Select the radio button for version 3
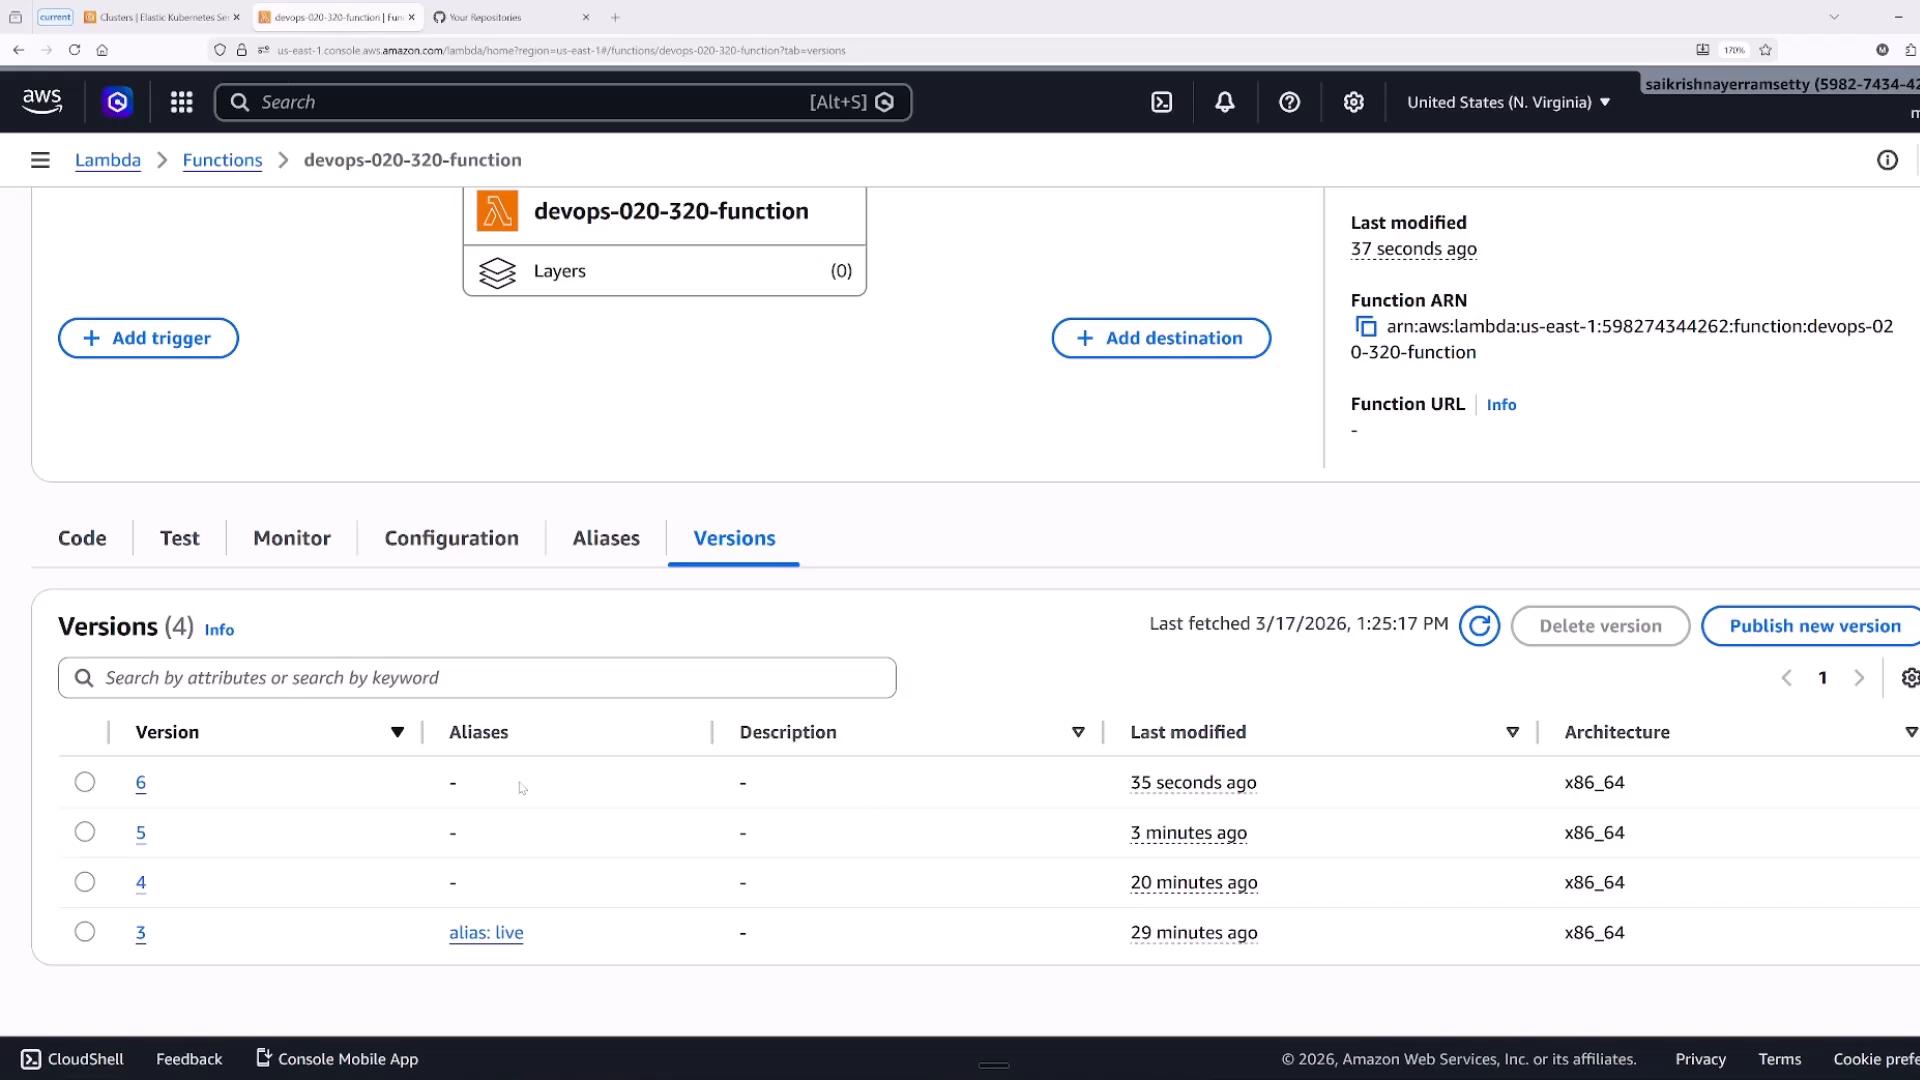This screenshot has width=1920, height=1080. (x=85, y=932)
